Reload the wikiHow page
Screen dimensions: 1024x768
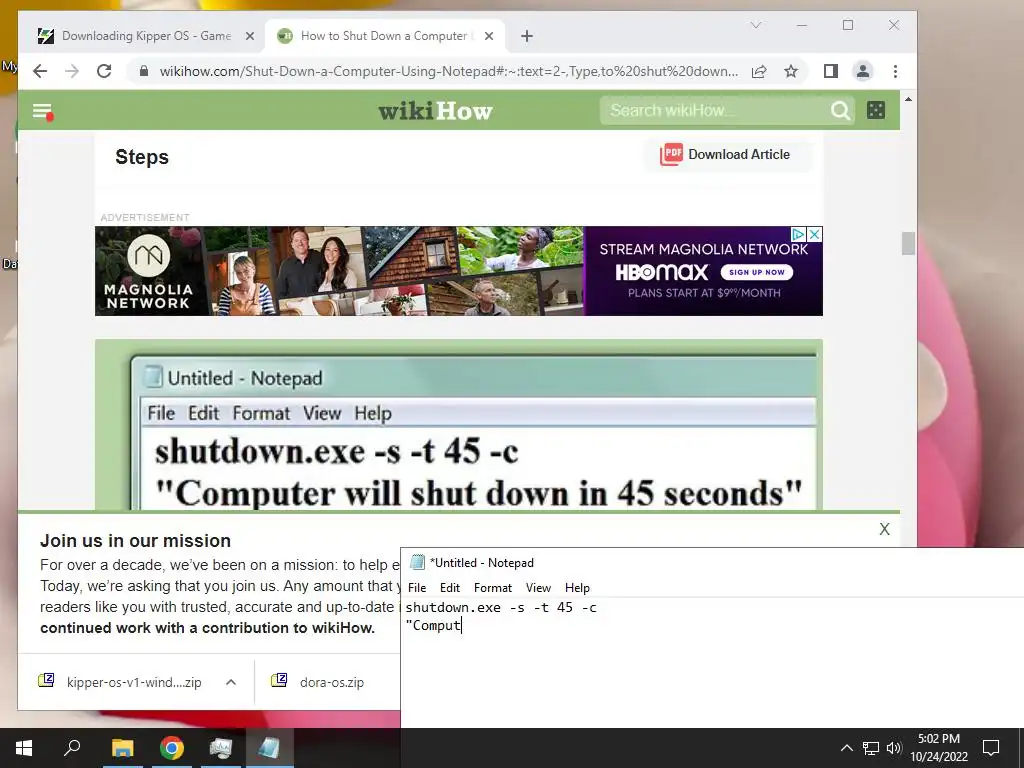104,71
